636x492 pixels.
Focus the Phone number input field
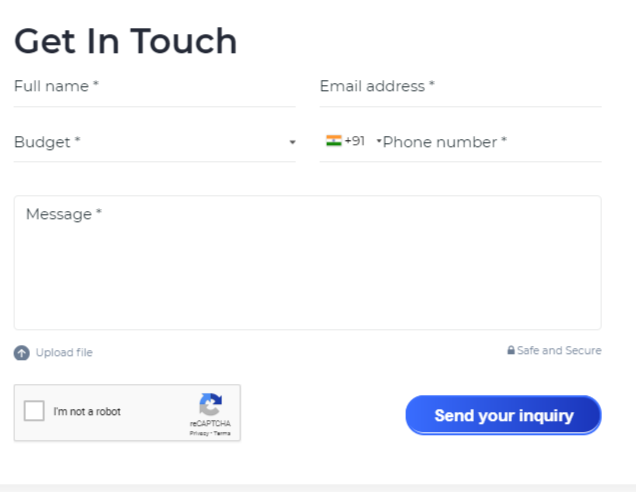pos(492,142)
